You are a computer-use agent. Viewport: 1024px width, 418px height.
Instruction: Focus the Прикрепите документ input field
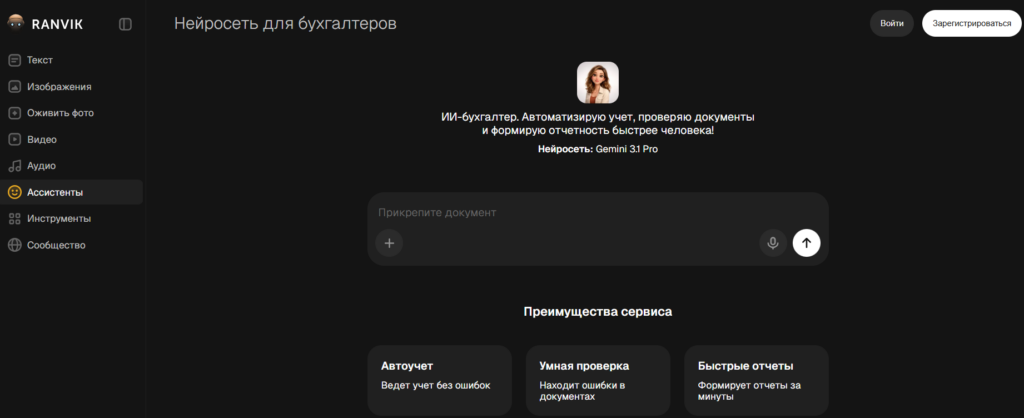coord(598,213)
